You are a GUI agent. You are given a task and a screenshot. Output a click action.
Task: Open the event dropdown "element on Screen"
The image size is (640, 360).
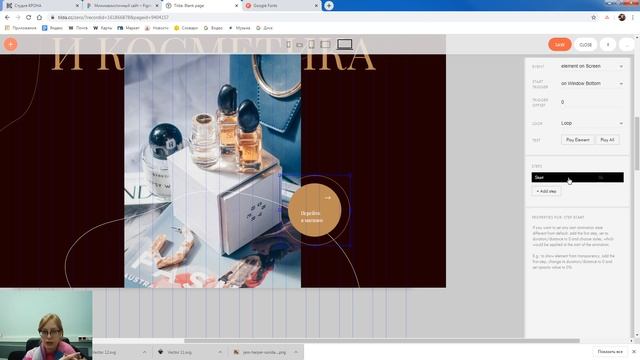tap(592, 66)
